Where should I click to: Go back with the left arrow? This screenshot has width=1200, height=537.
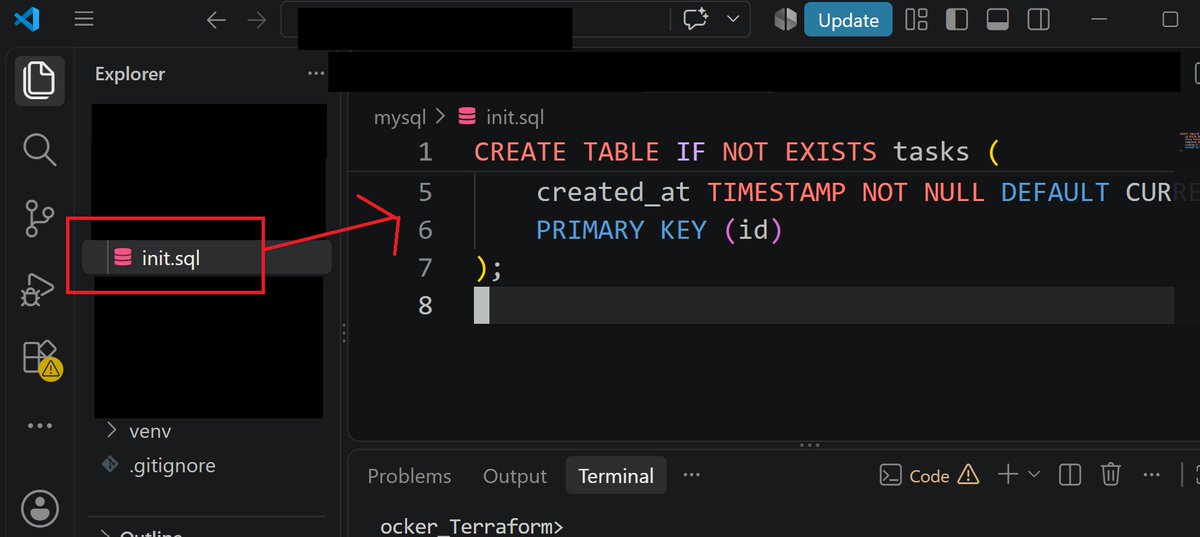click(x=216, y=19)
